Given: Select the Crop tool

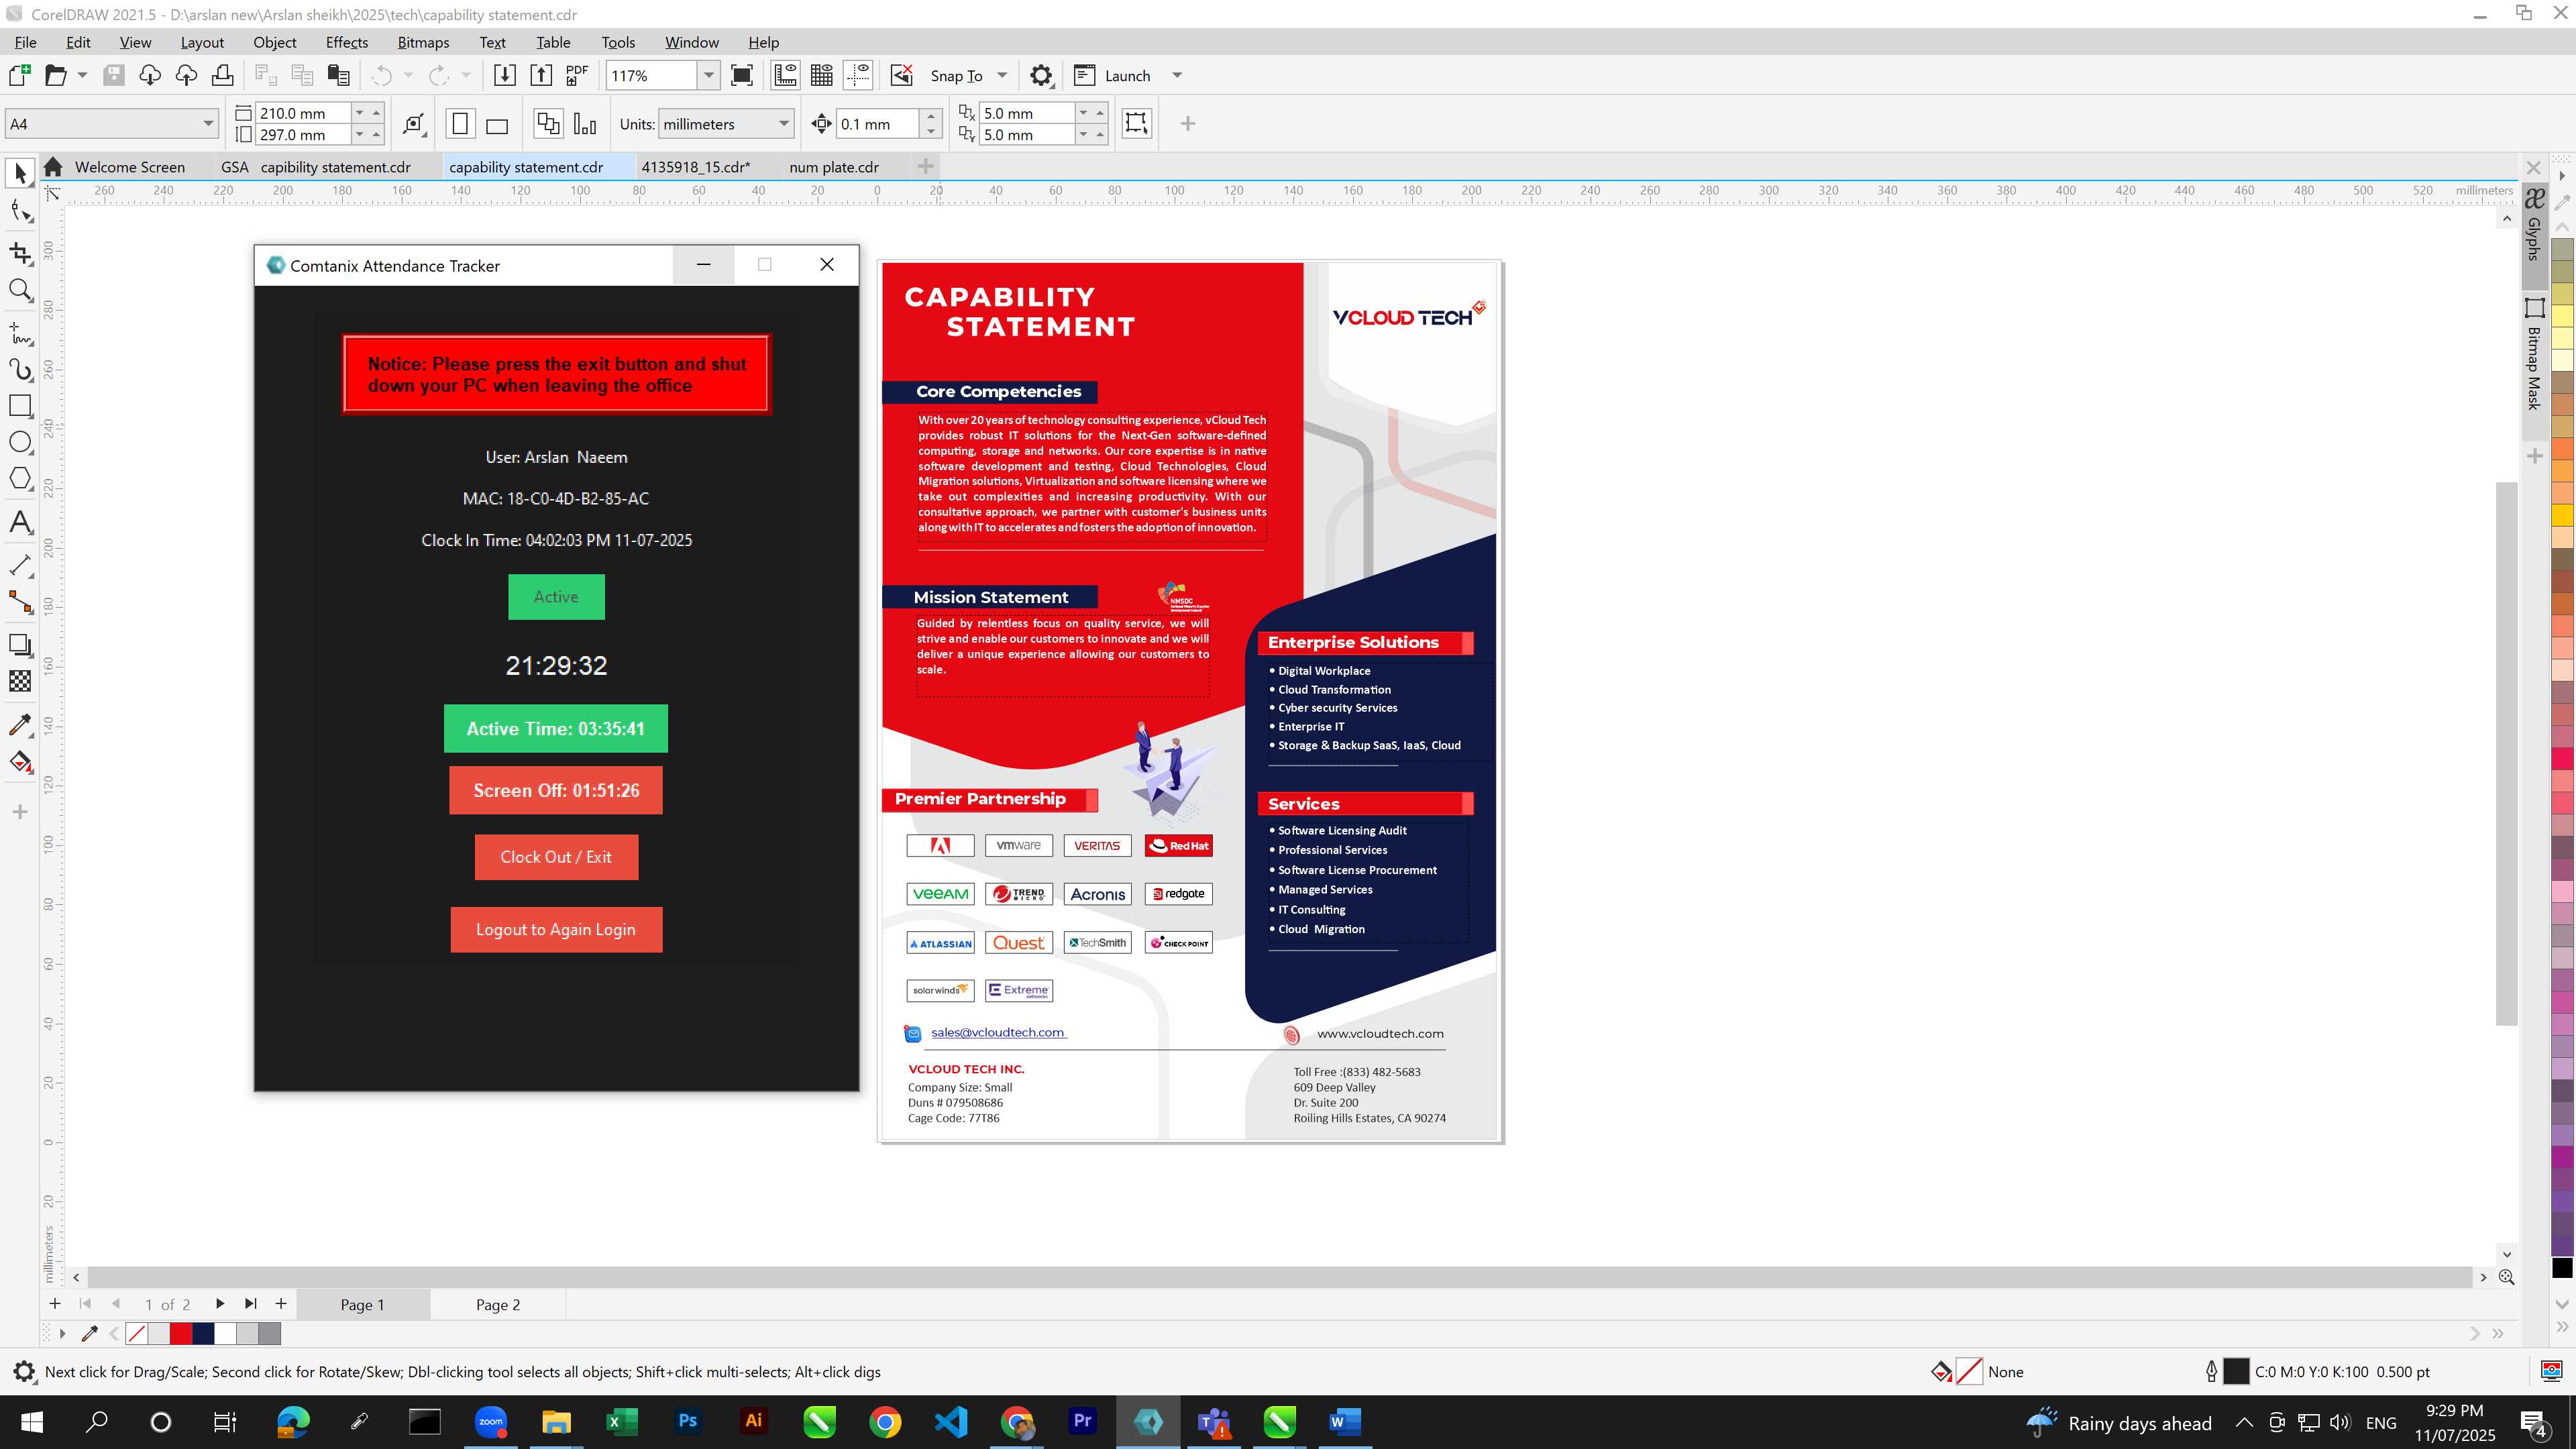Looking at the screenshot, I should tap(20, 253).
